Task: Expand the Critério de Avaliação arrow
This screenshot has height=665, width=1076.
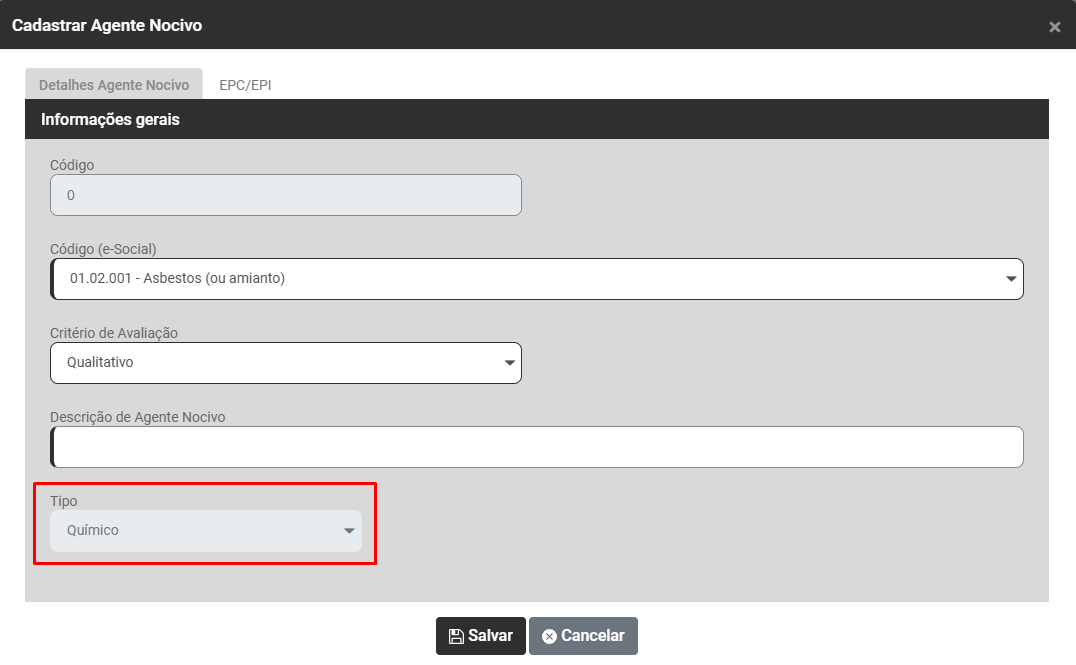Action: [509, 363]
